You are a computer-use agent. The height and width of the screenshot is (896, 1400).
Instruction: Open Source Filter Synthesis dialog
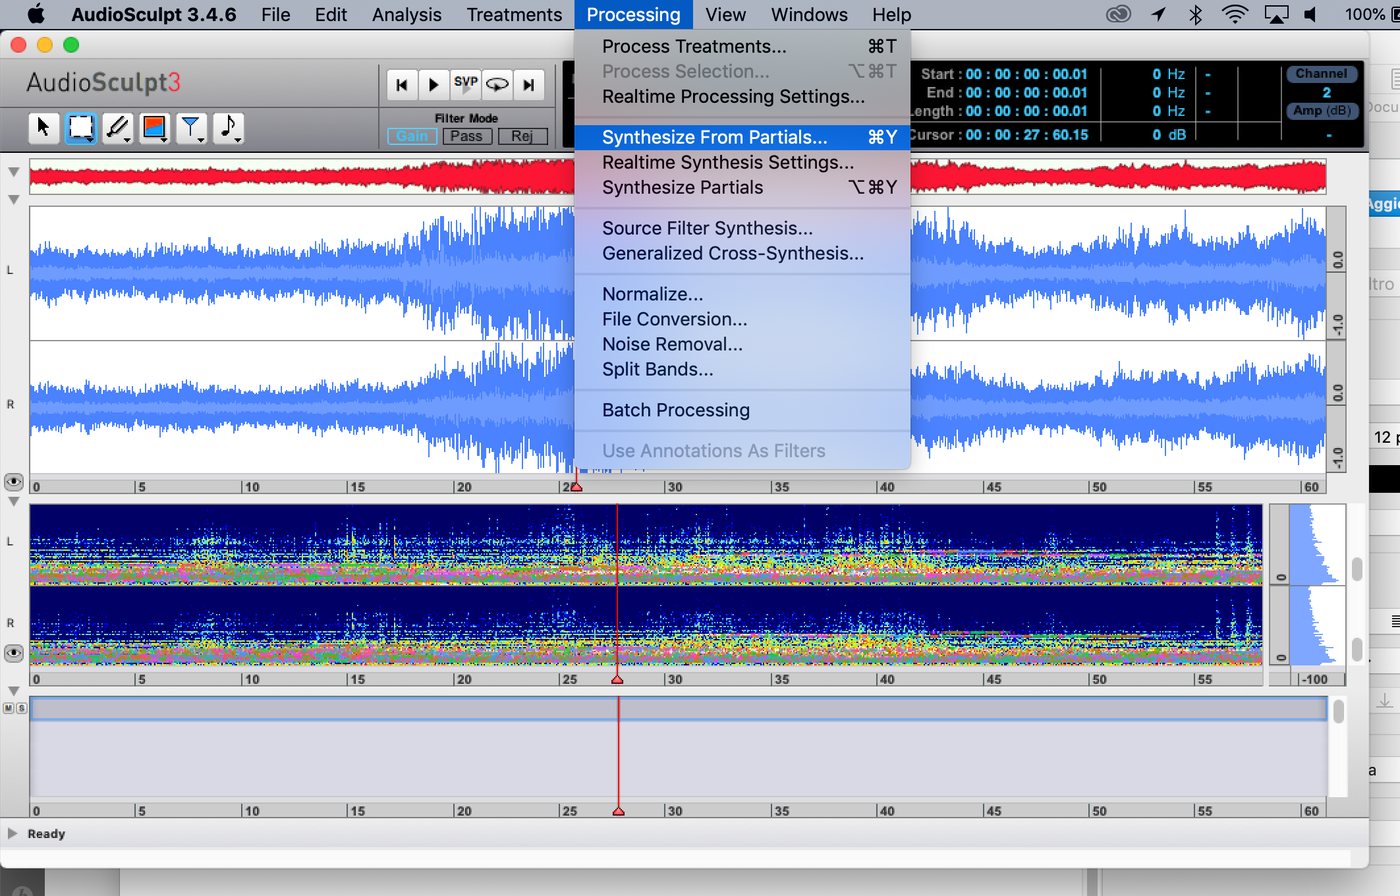[x=742, y=228]
